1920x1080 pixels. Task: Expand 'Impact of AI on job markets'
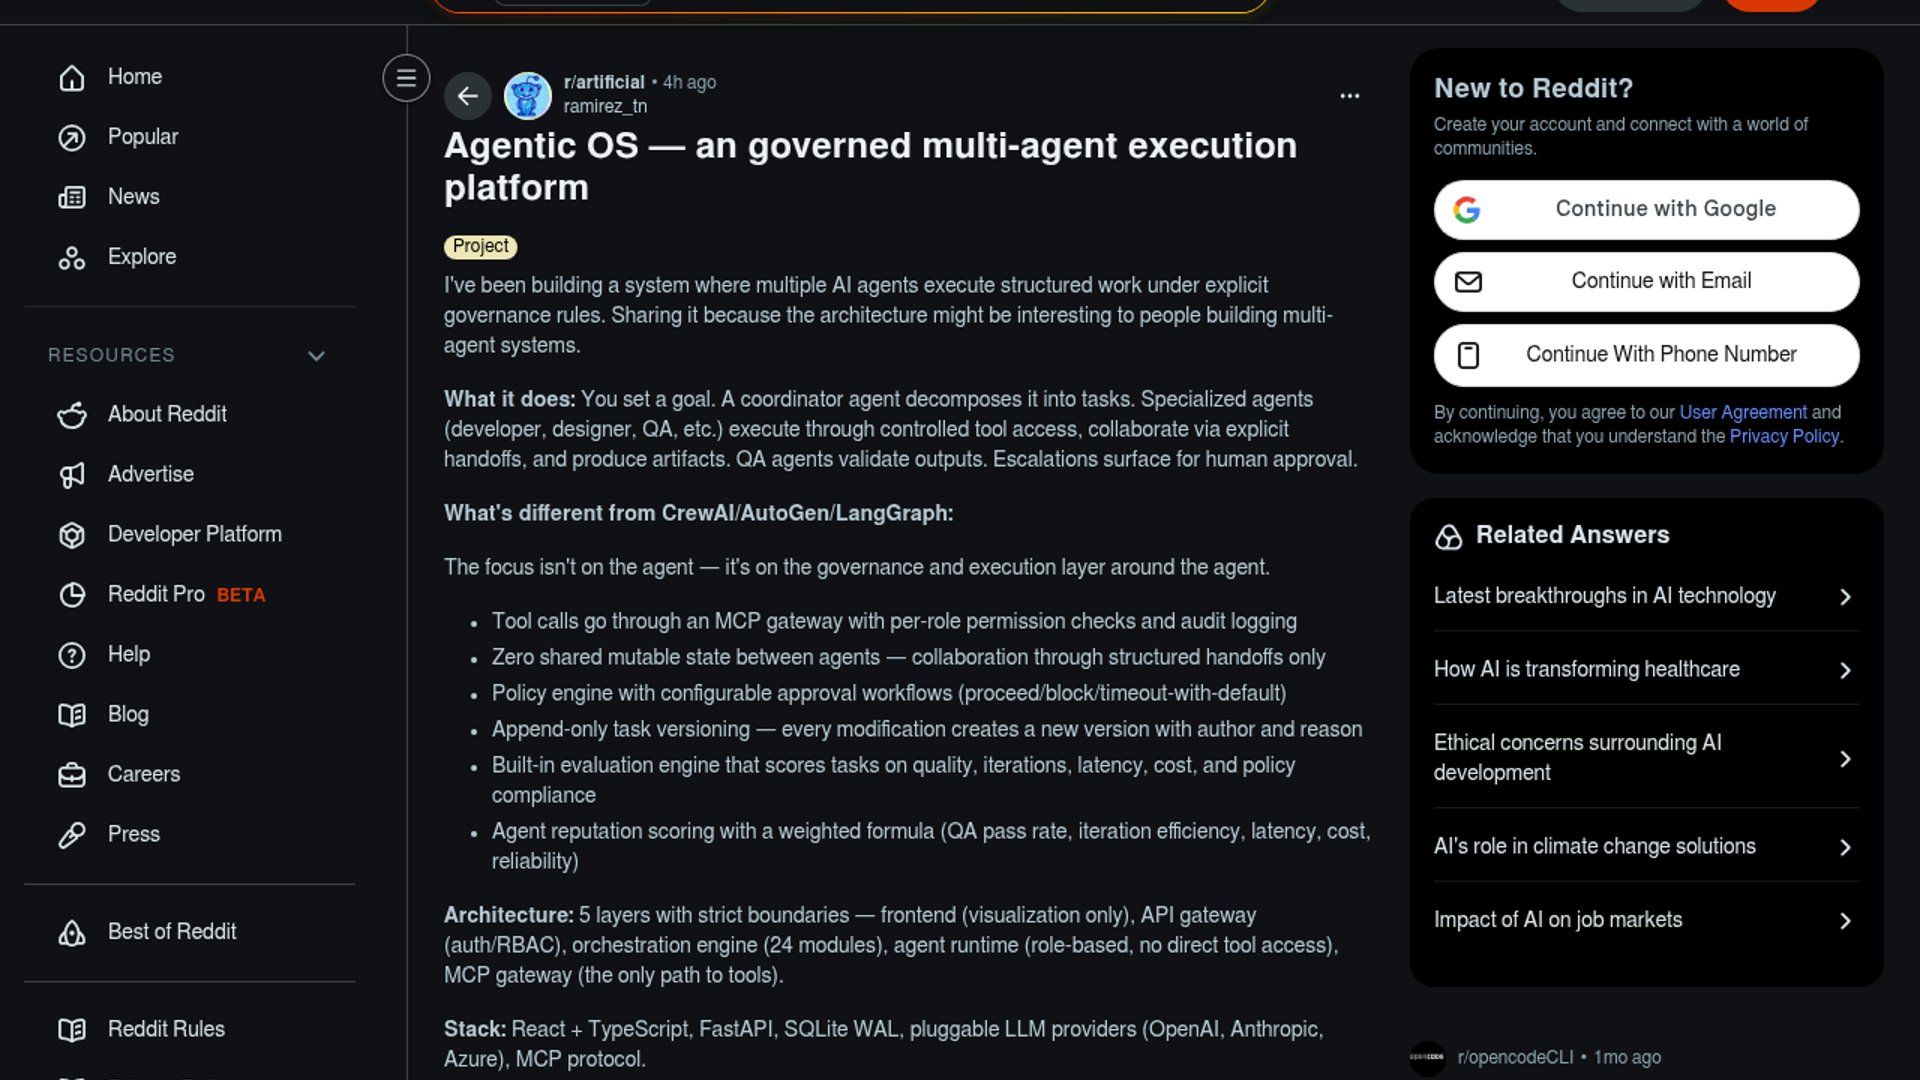(x=1846, y=921)
